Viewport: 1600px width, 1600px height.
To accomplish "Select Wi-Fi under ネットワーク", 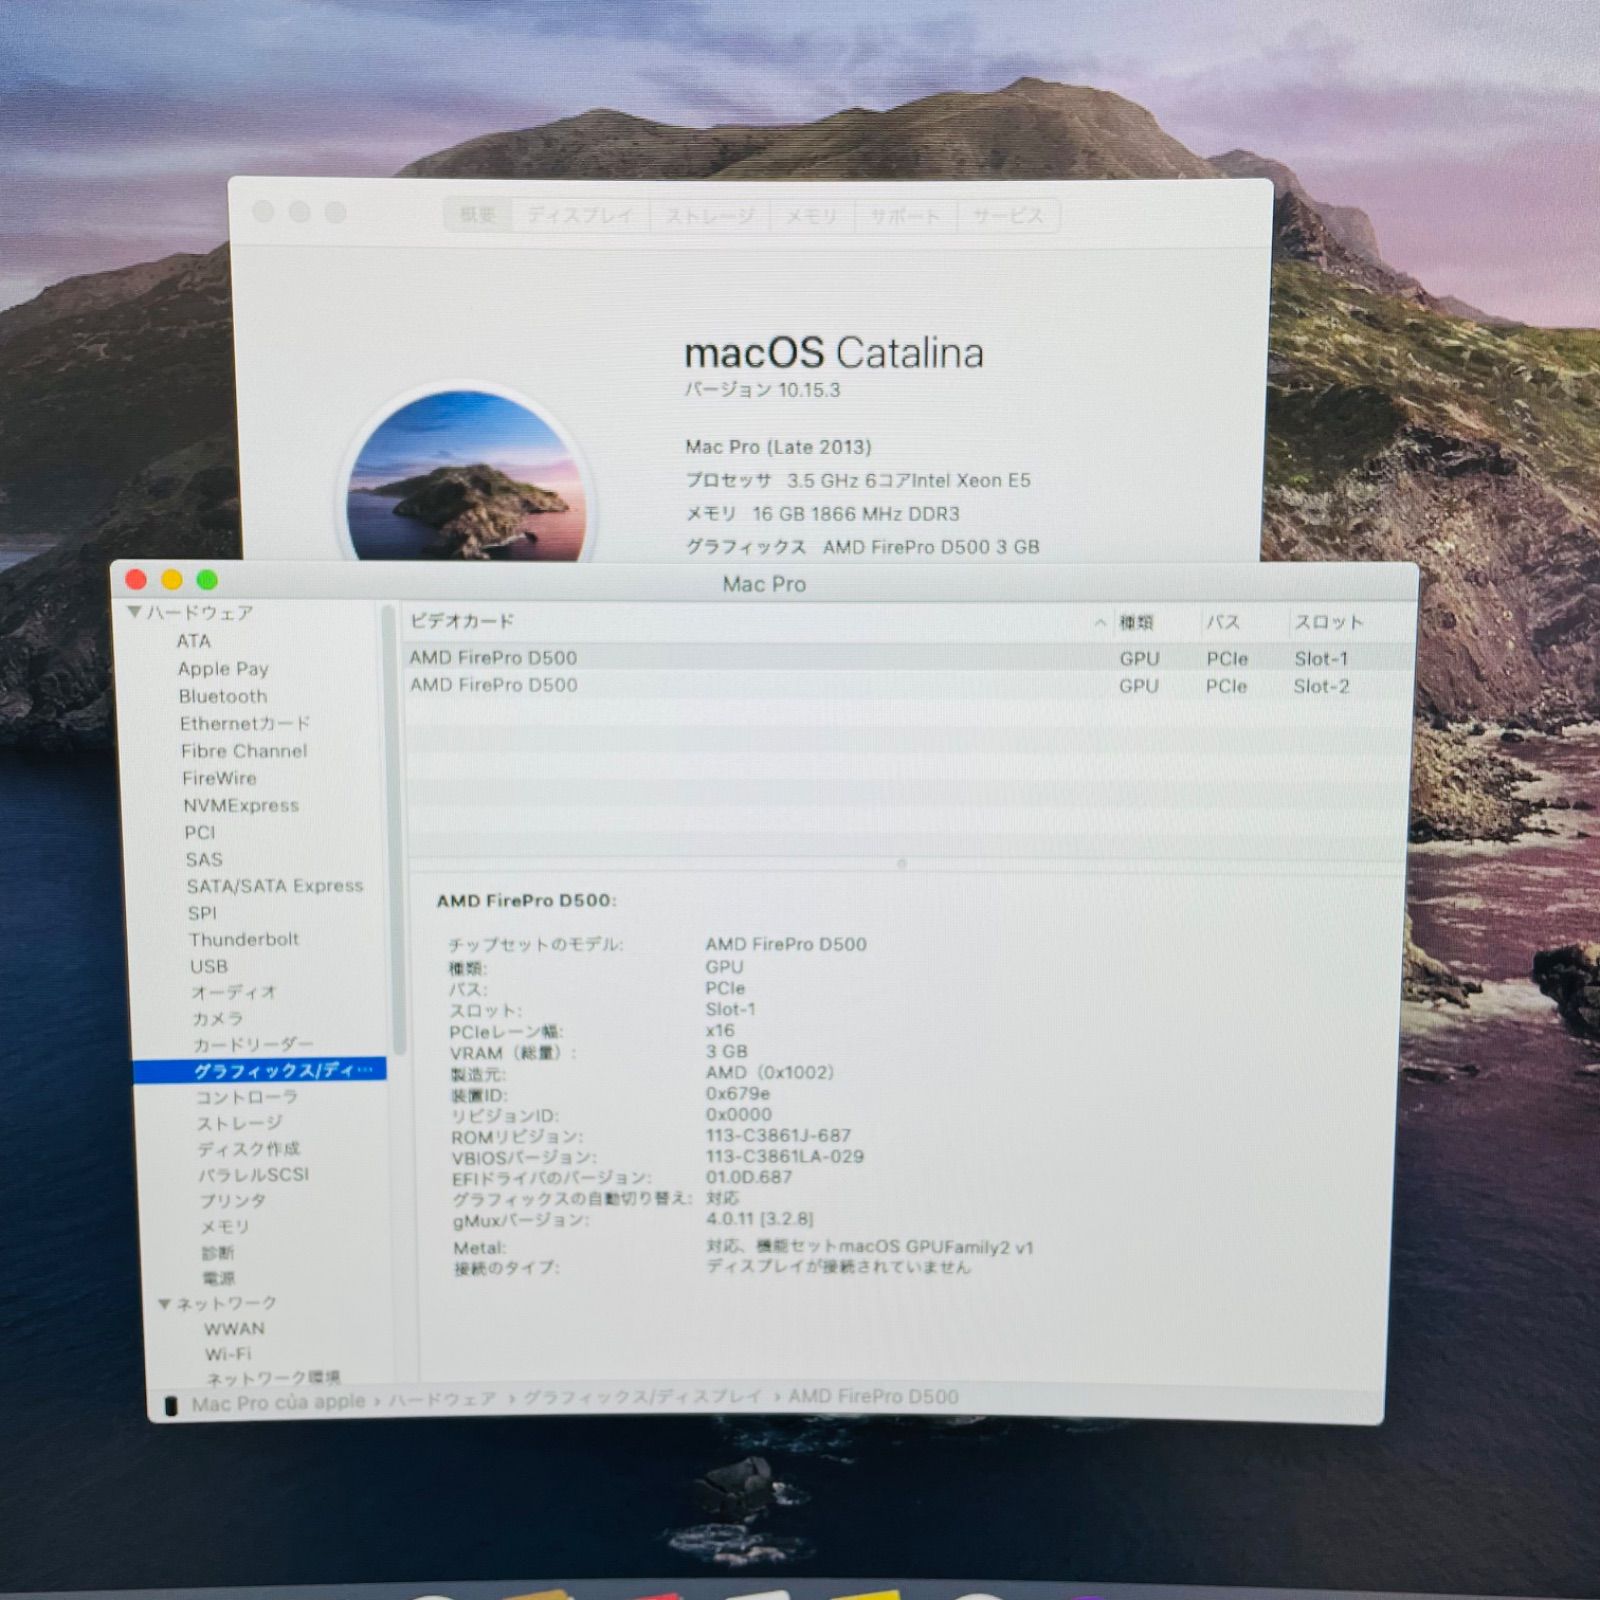I will [228, 1354].
